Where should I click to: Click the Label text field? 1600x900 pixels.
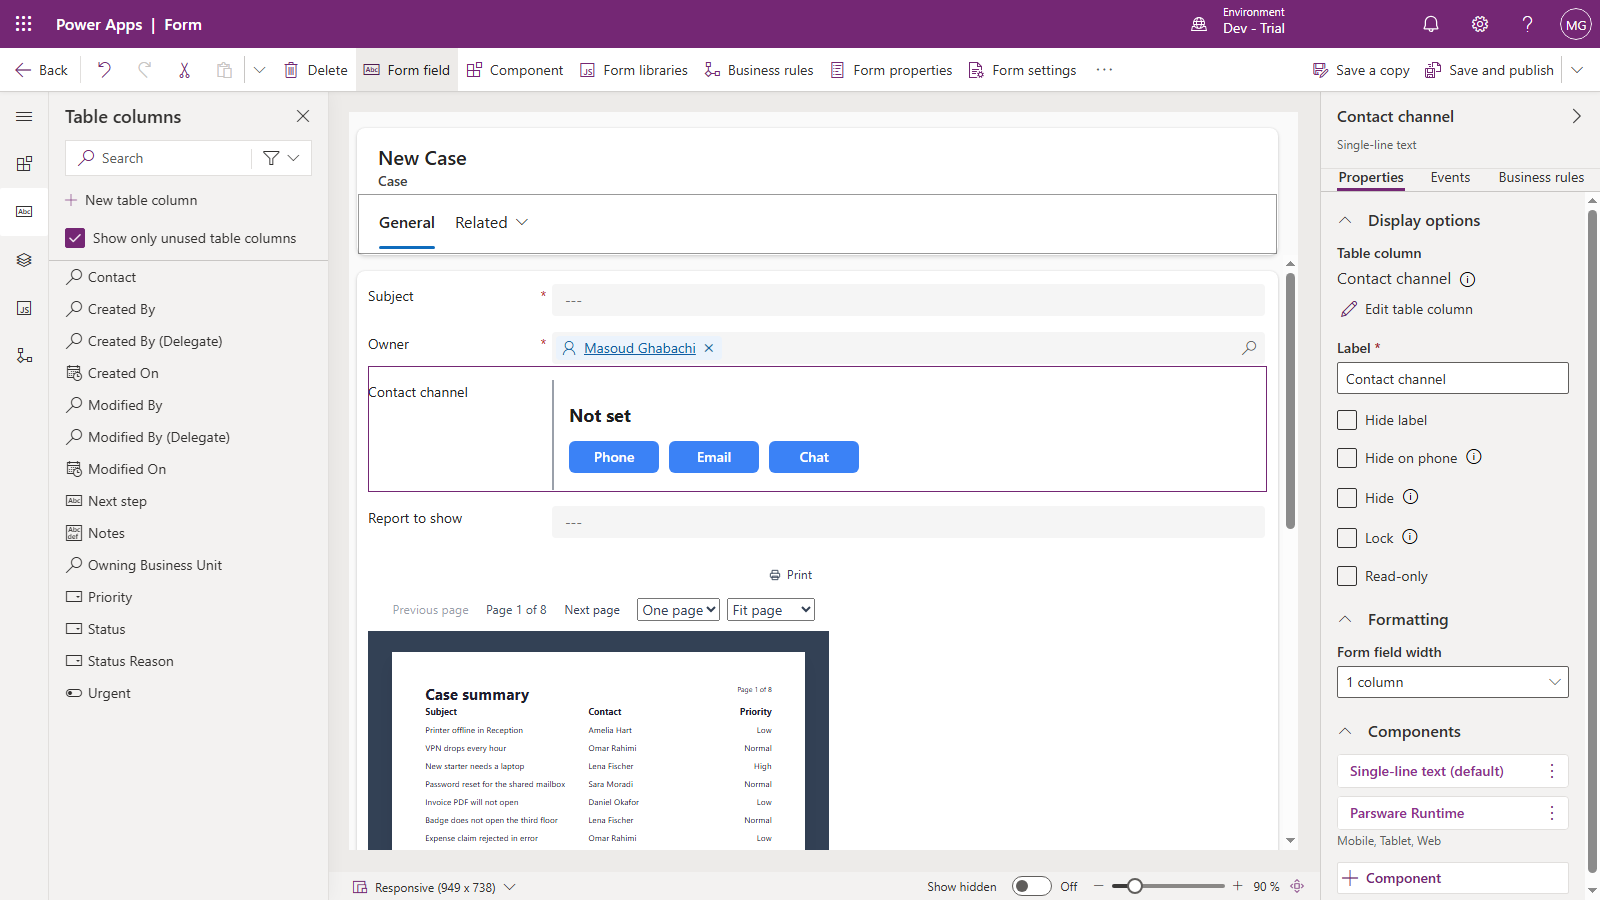pos(1452,378)
